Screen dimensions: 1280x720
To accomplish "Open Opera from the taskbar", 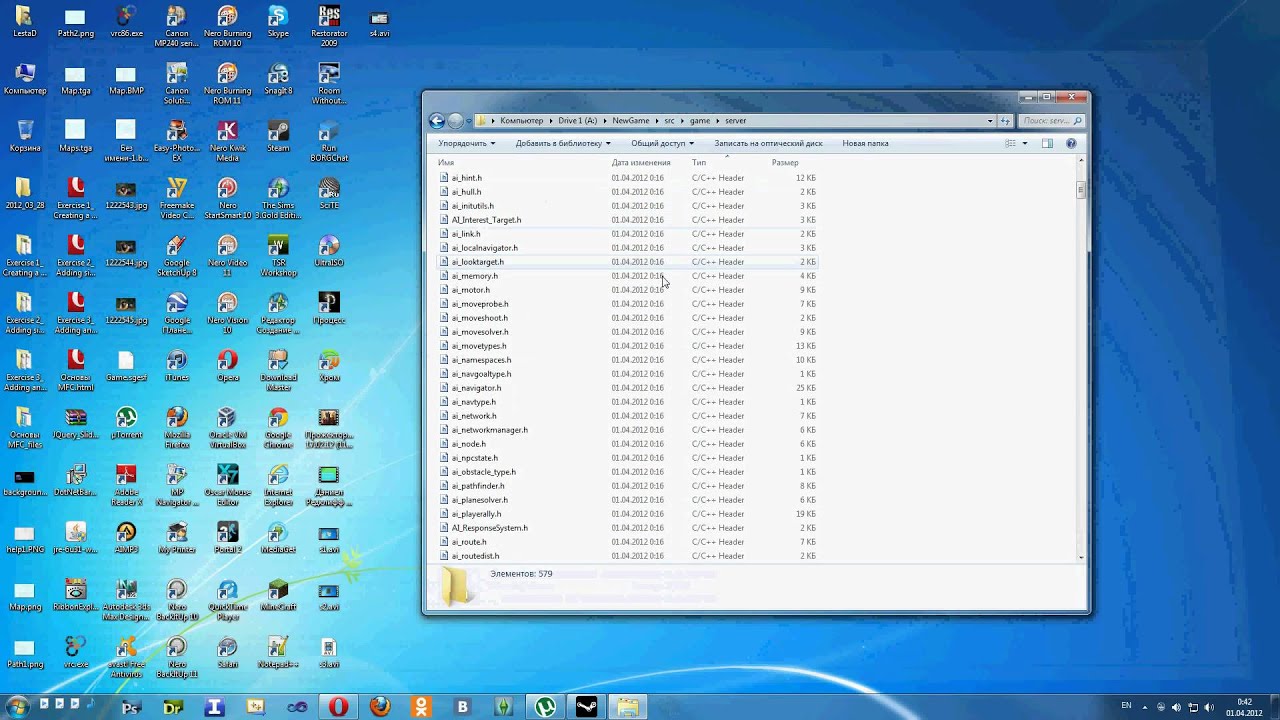I will 338,707.
